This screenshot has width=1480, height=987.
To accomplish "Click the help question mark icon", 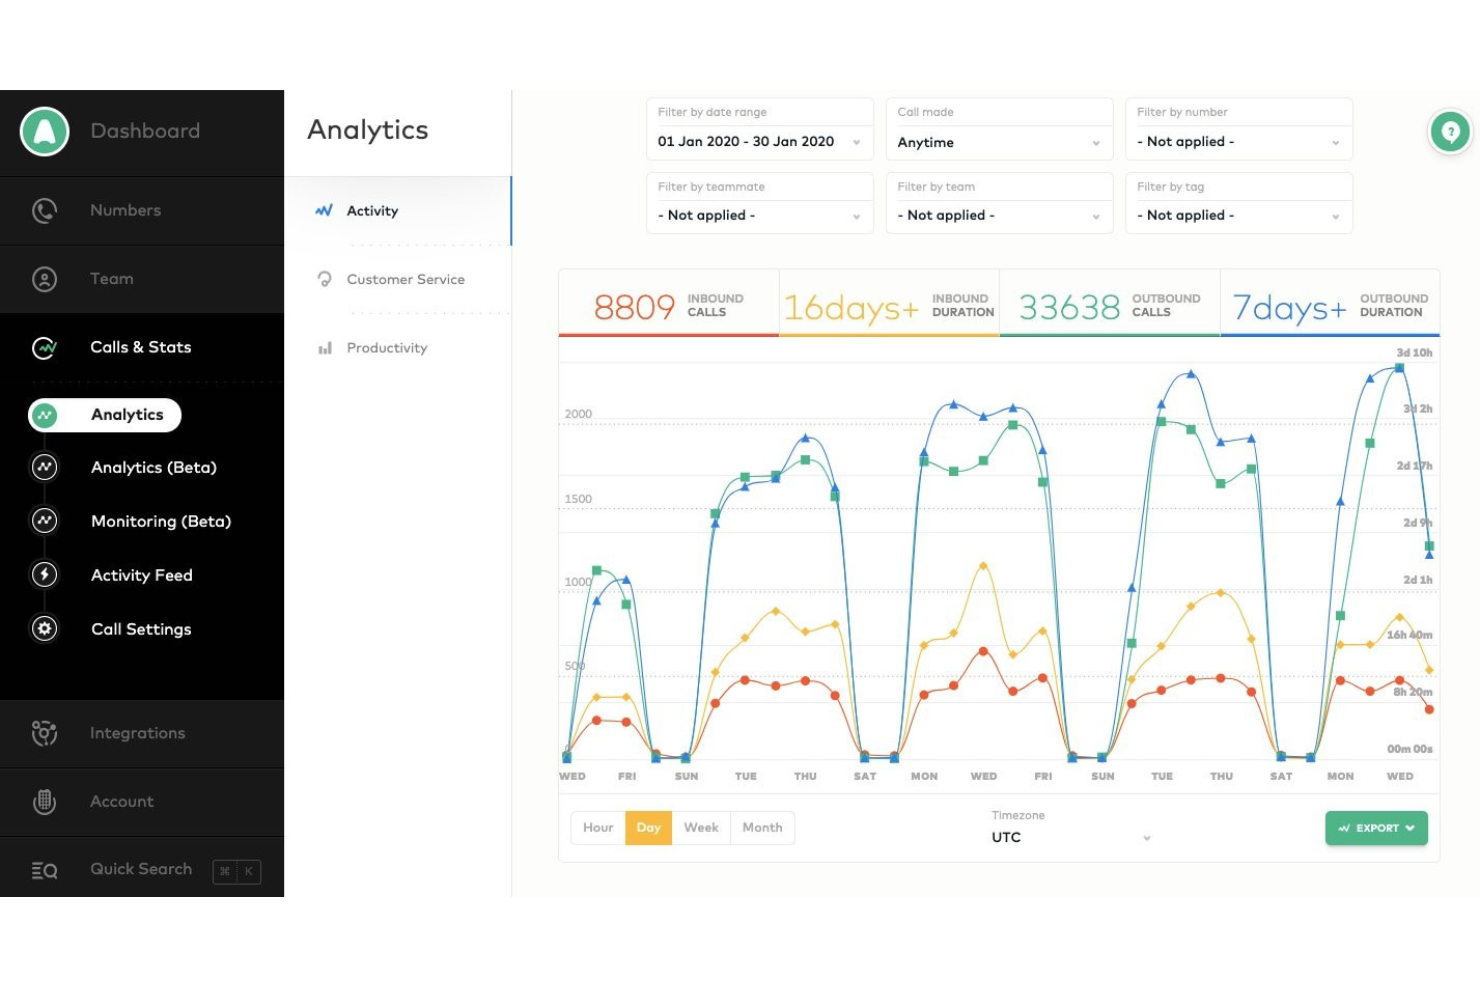I will pyautogui.click(x=1450, y=131).
